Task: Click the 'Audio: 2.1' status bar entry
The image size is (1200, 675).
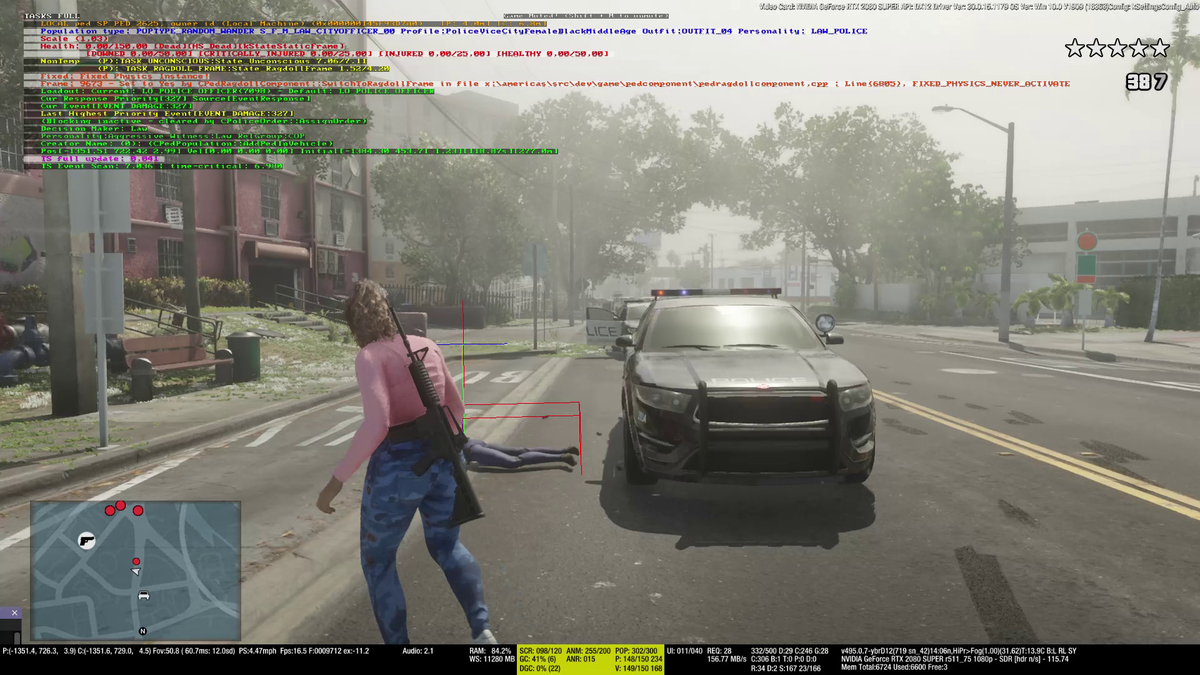Action: [418, 651]
